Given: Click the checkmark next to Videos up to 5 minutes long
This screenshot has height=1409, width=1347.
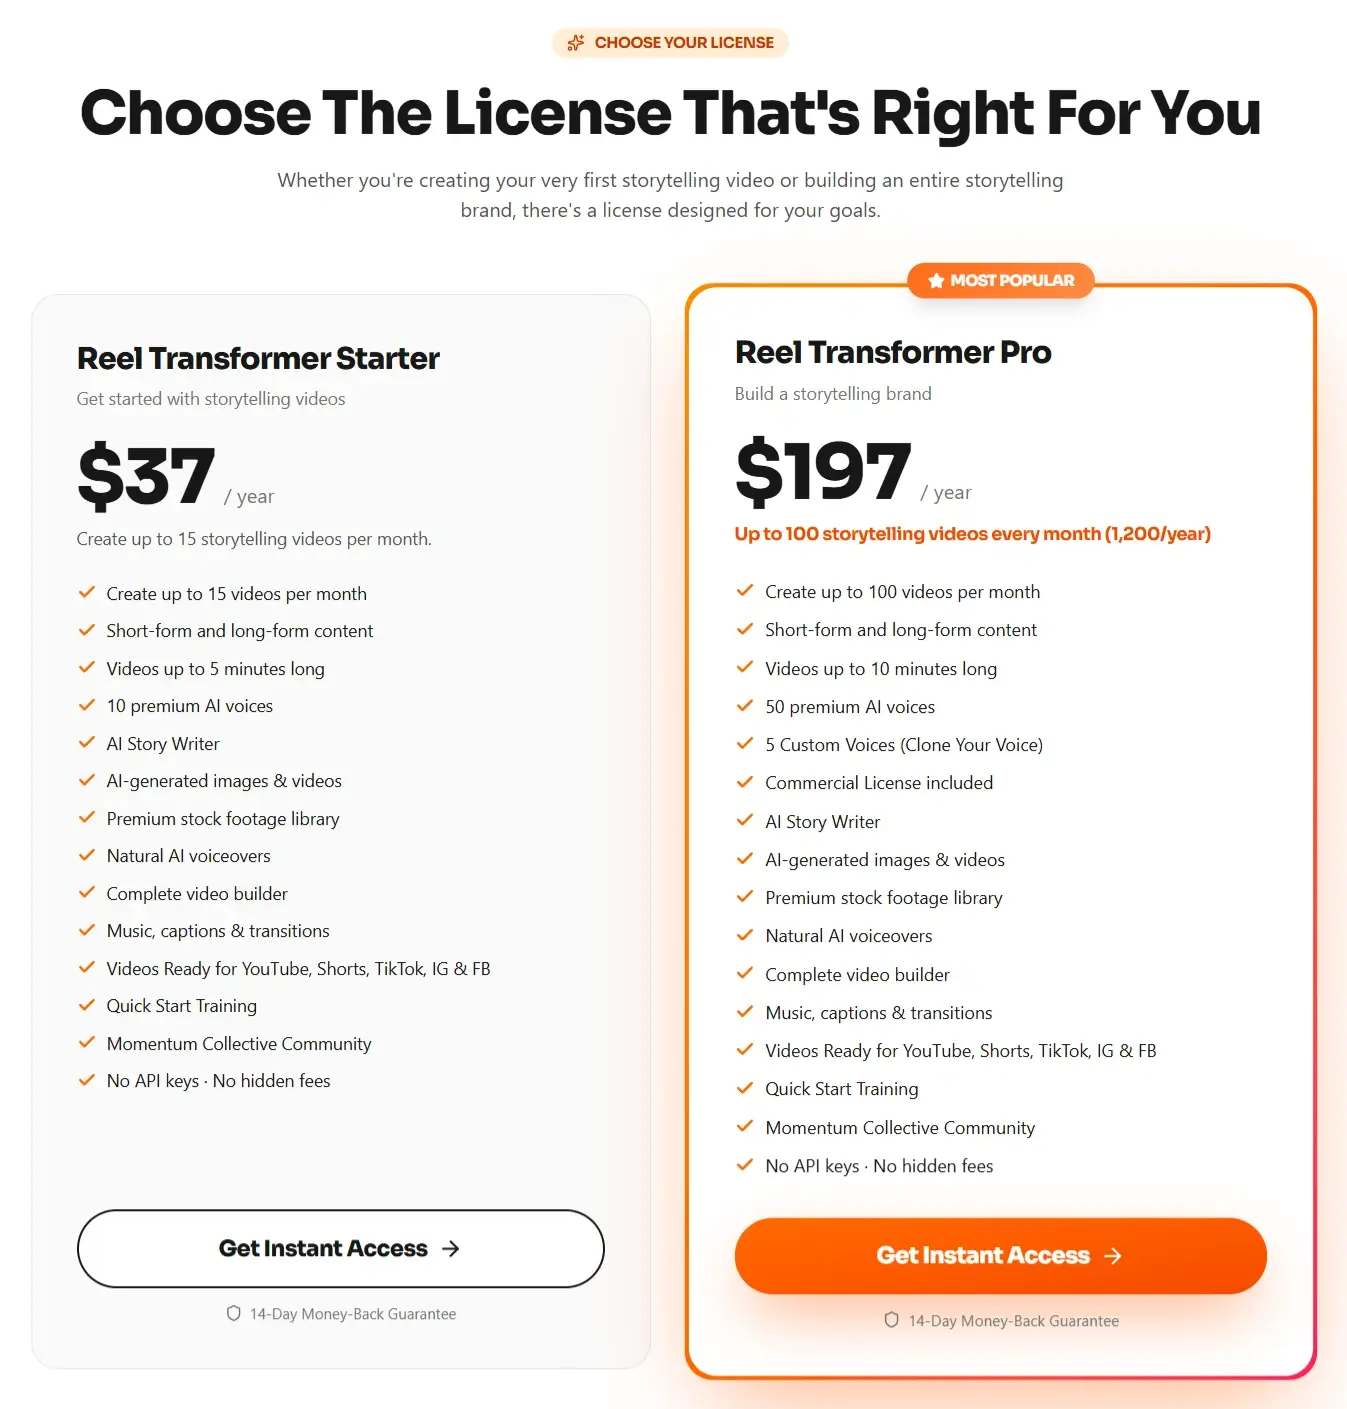Looking at the screenshot, I should (x=87, y=668).
